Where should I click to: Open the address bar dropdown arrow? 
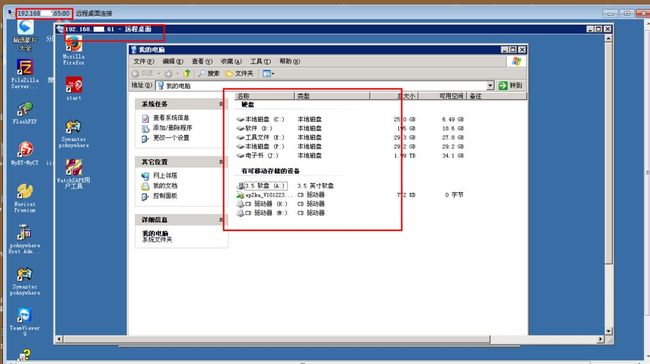point(490,85)
